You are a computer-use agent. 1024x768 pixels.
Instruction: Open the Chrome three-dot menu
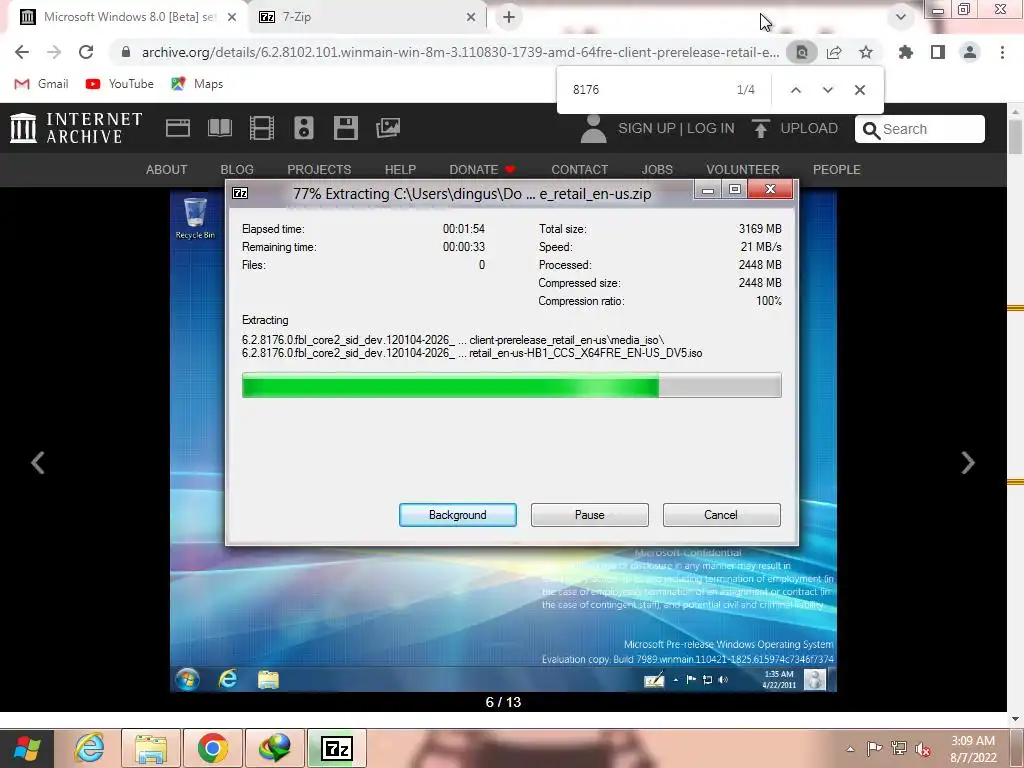pyautogui.click(x=1002, y=52)
